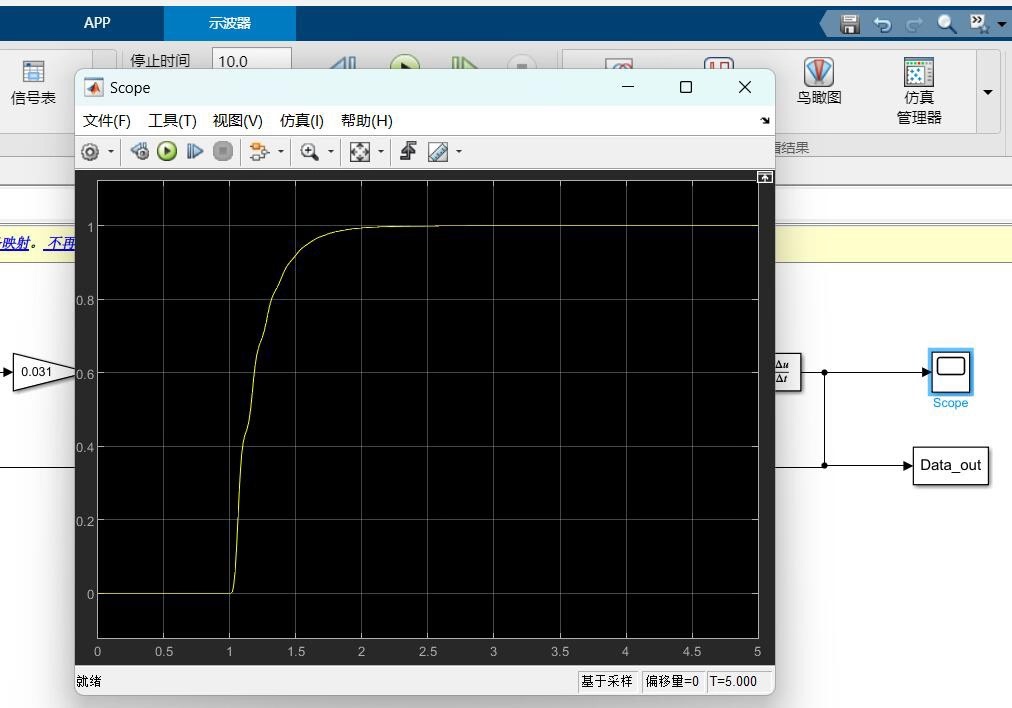Select the Data_out block
This screenshot has width=1012, height=708.
point(951,465)
